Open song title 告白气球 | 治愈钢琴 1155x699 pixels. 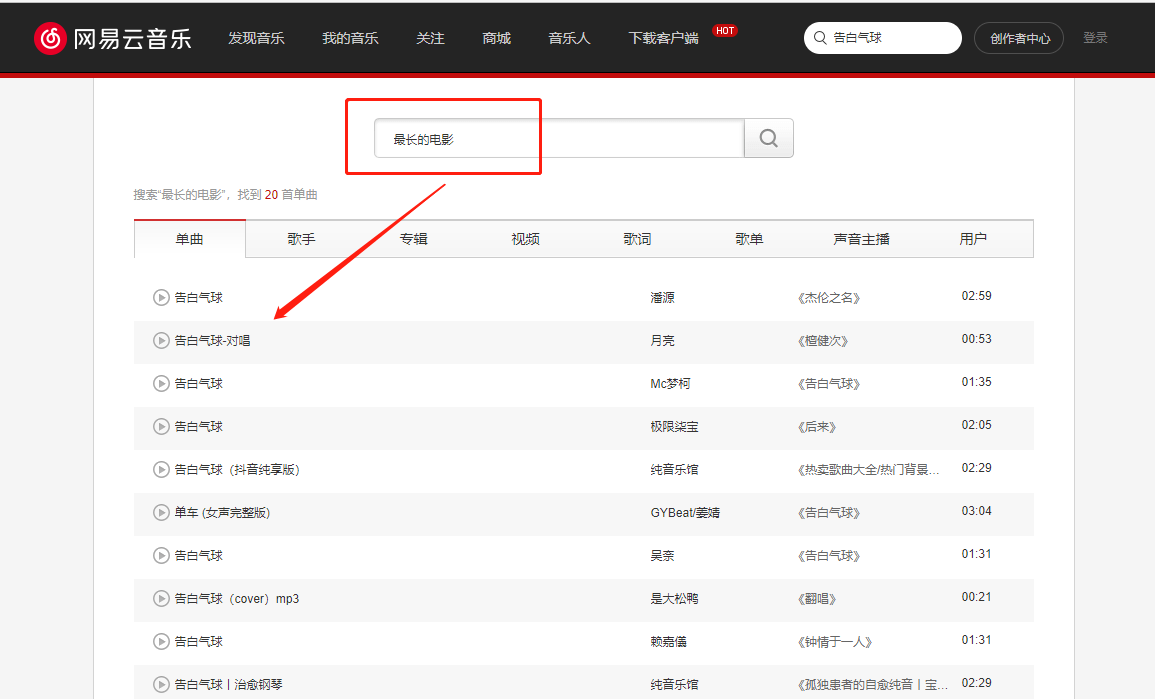pos(228,684)
